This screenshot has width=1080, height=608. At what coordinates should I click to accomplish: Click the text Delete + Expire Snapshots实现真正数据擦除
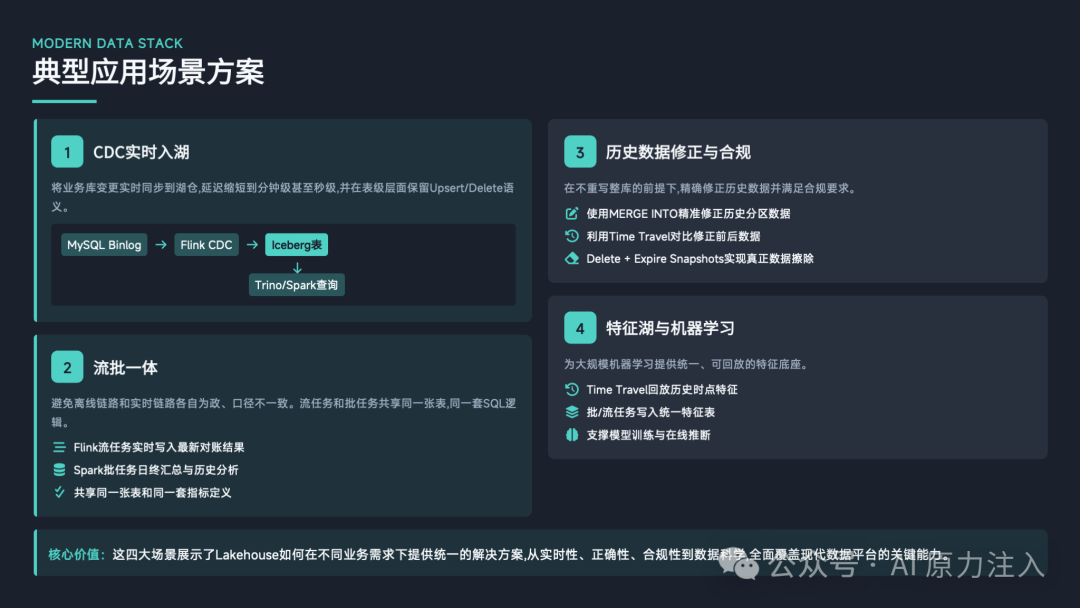tap(700, 259)
